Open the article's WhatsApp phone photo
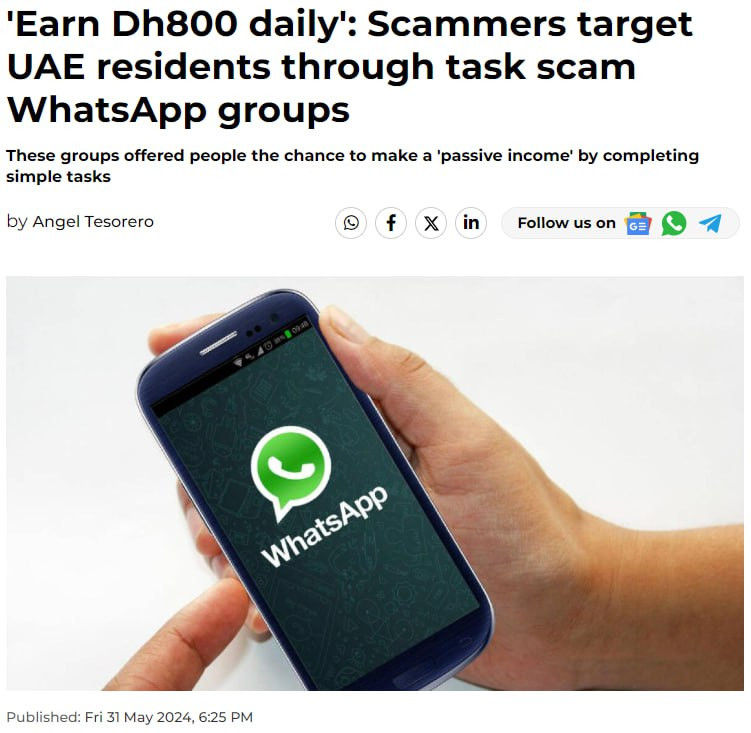Screen dimensions: 751x733 tap(375, 483)
